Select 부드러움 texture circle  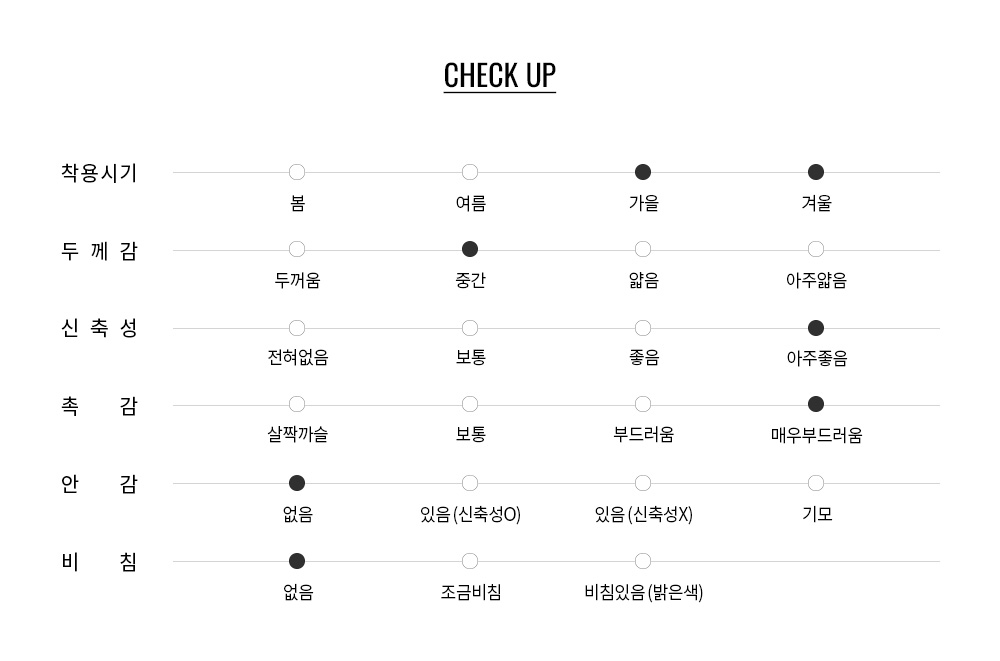(643, 405)
